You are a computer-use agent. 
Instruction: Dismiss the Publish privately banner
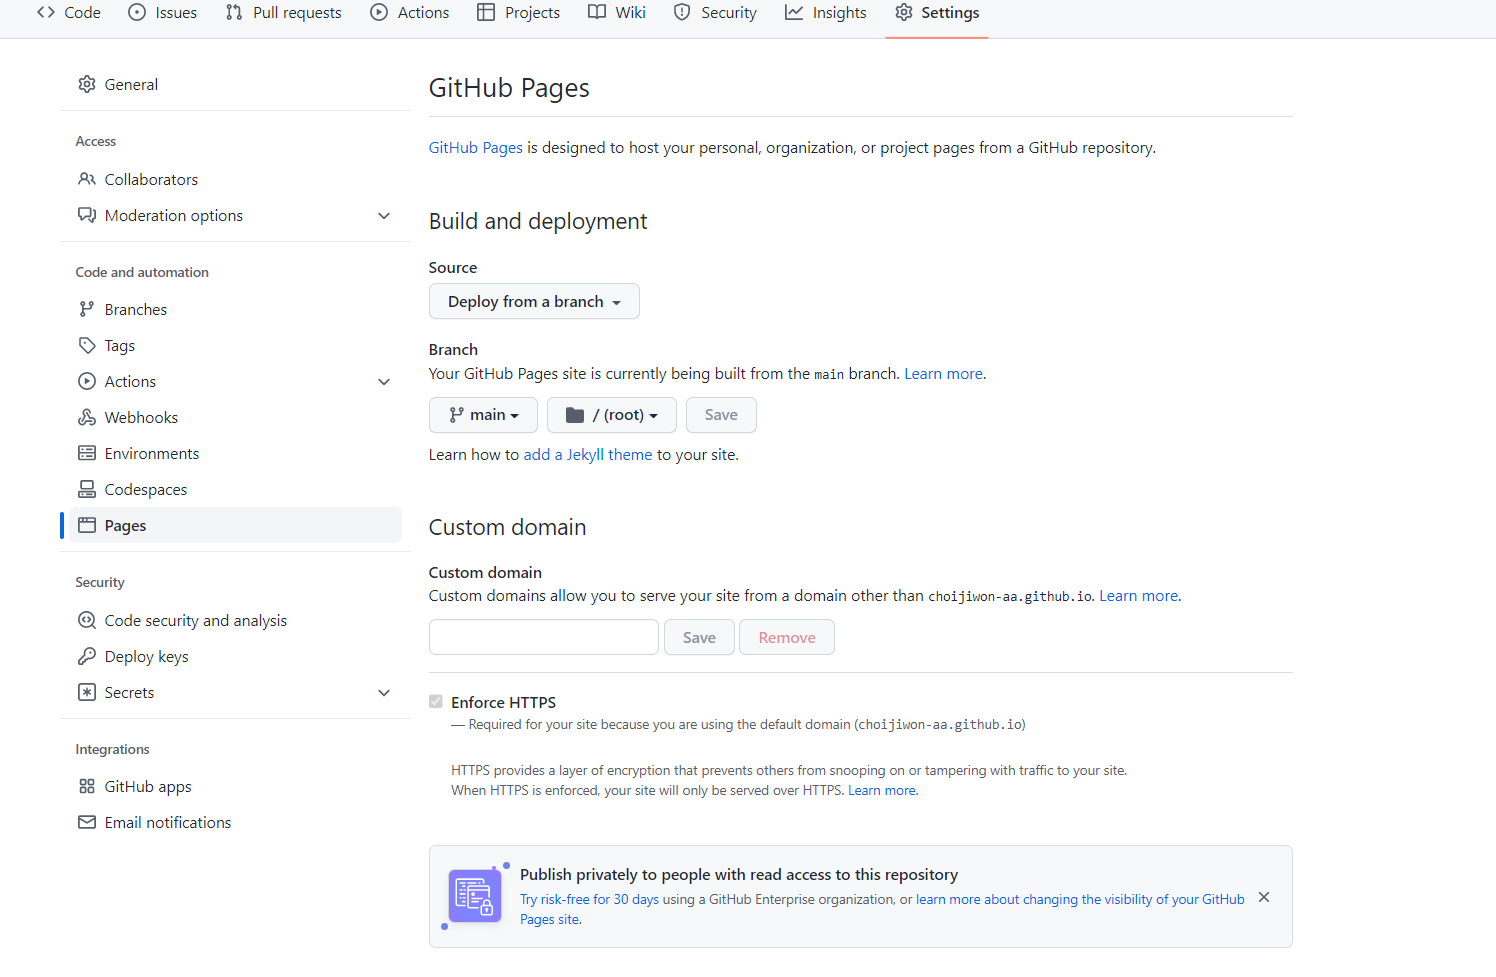coord(1264,897)
